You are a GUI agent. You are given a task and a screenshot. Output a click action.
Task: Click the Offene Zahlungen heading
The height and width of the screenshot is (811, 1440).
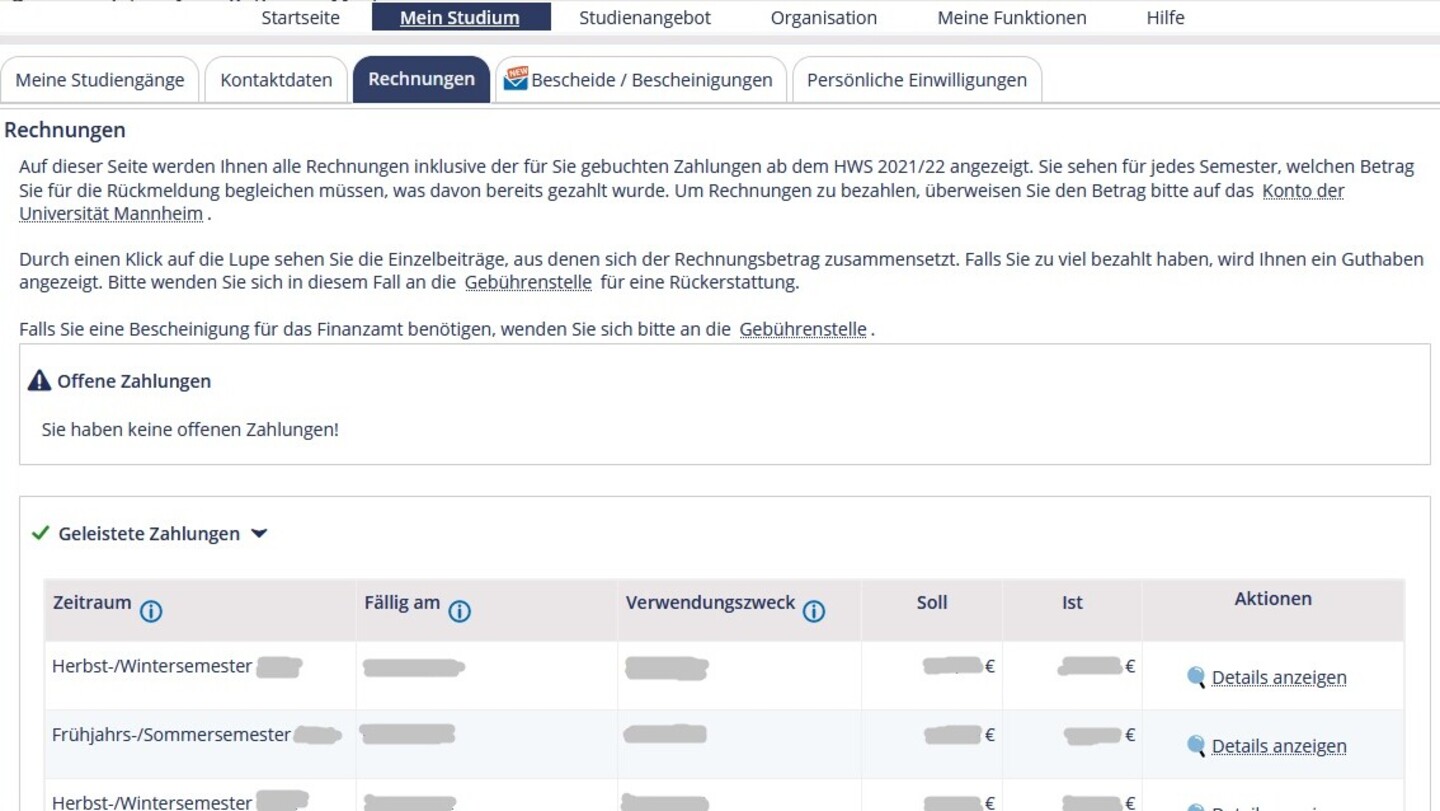point(134,381)
